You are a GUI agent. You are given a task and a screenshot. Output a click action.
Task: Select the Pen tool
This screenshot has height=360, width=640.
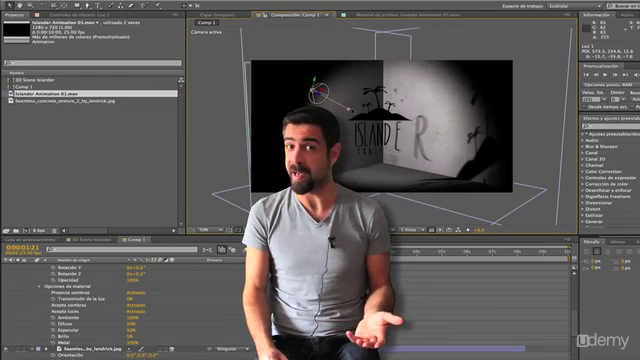click(x=87, y=5)
